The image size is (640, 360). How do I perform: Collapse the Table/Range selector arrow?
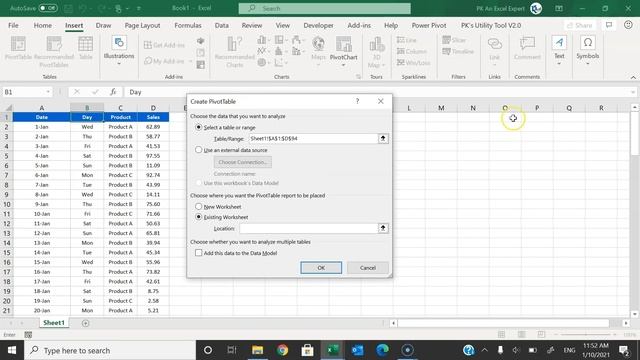[383, 138]
